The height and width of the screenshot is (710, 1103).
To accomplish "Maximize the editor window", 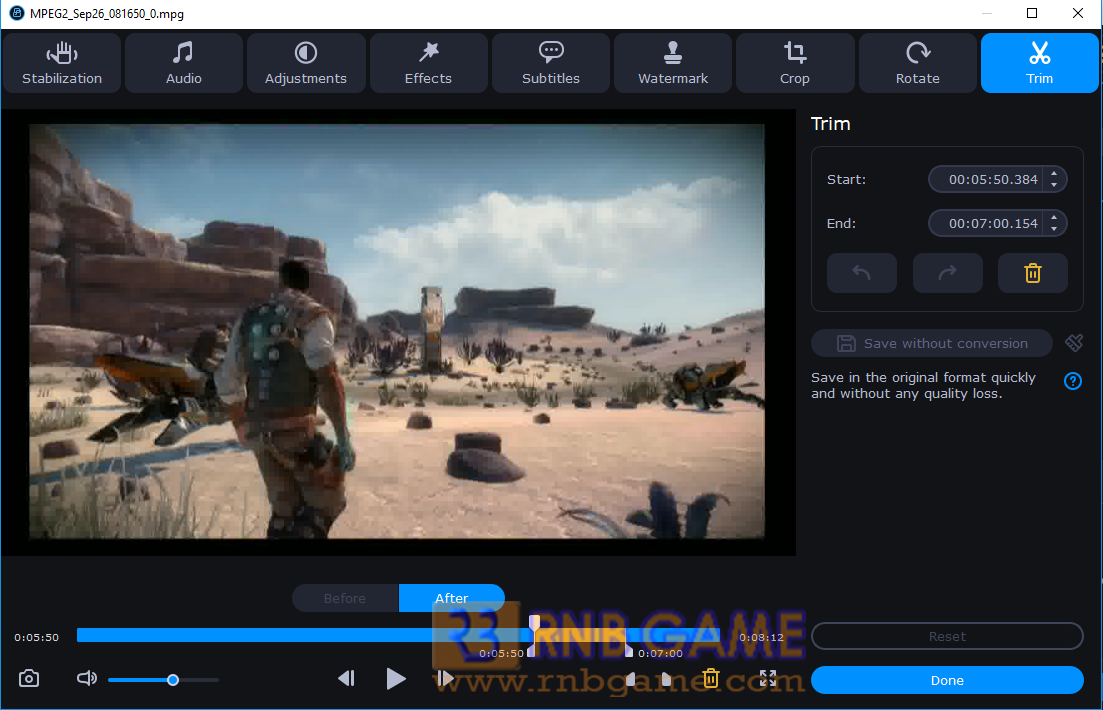I will pyautogui.click(x=1032, y=13).
